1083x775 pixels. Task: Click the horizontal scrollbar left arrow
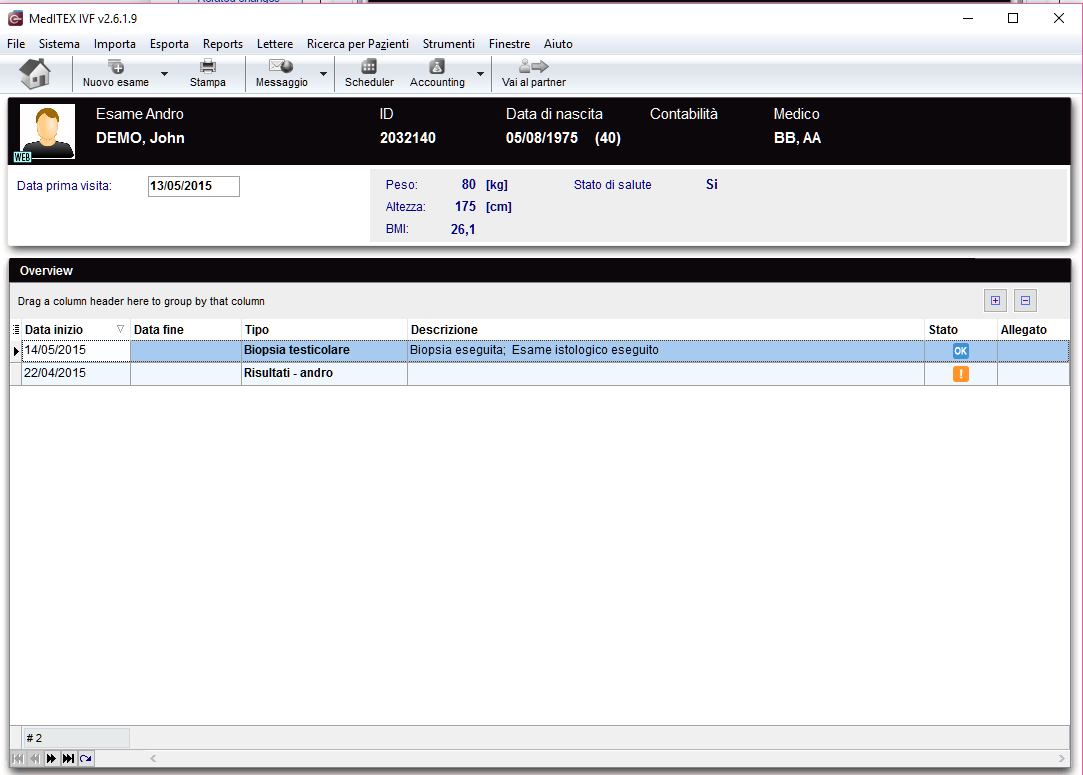153,758
